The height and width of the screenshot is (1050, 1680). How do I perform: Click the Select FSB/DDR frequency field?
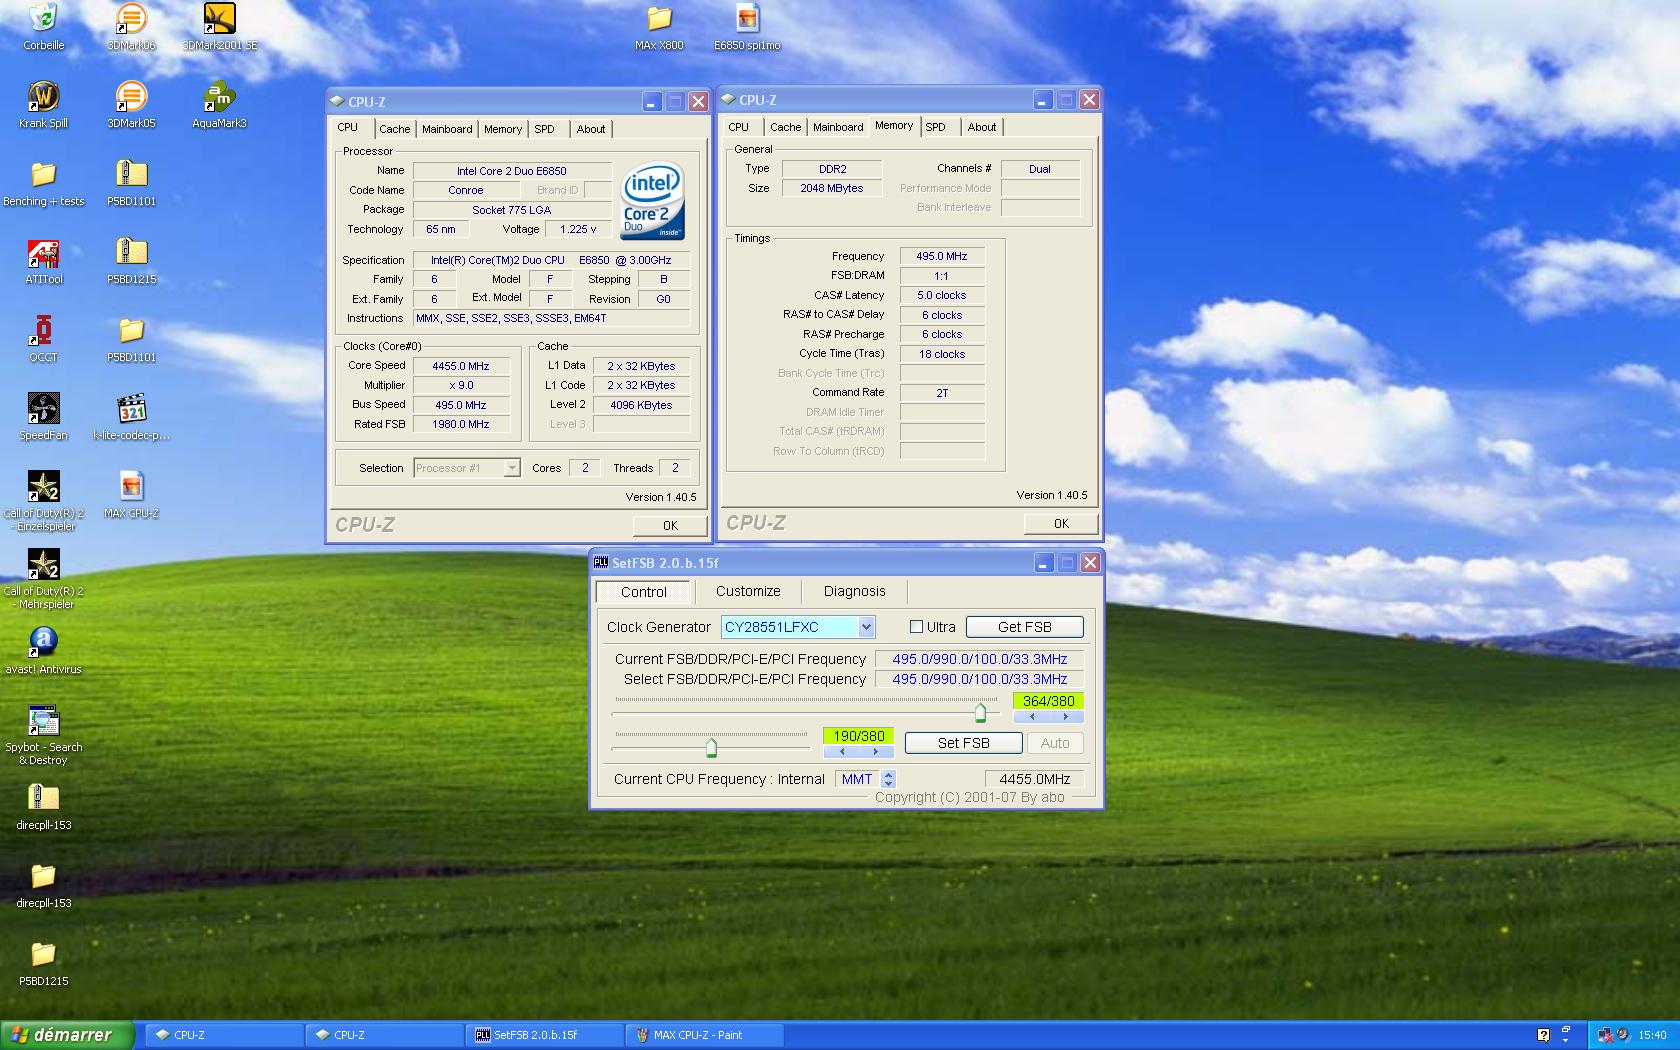(x=980, y=679)
